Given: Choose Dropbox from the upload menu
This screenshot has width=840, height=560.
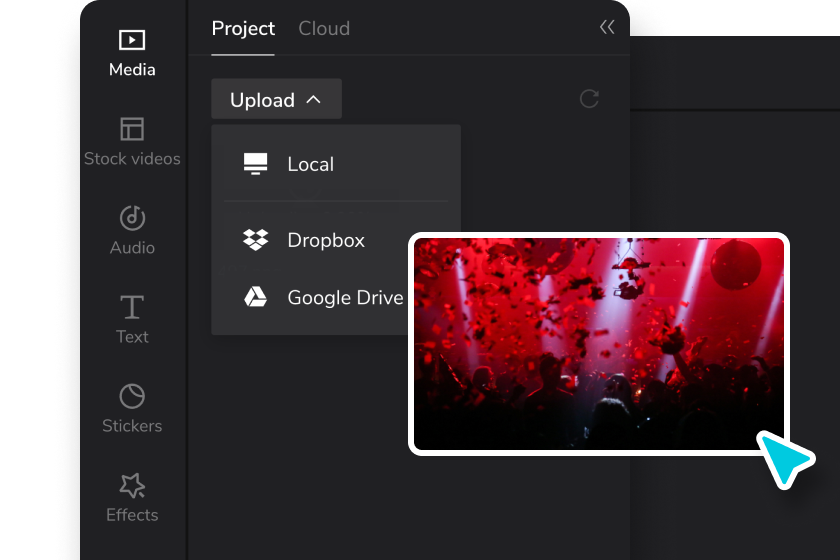Looking at the screenshot, I should click(326, 240).
